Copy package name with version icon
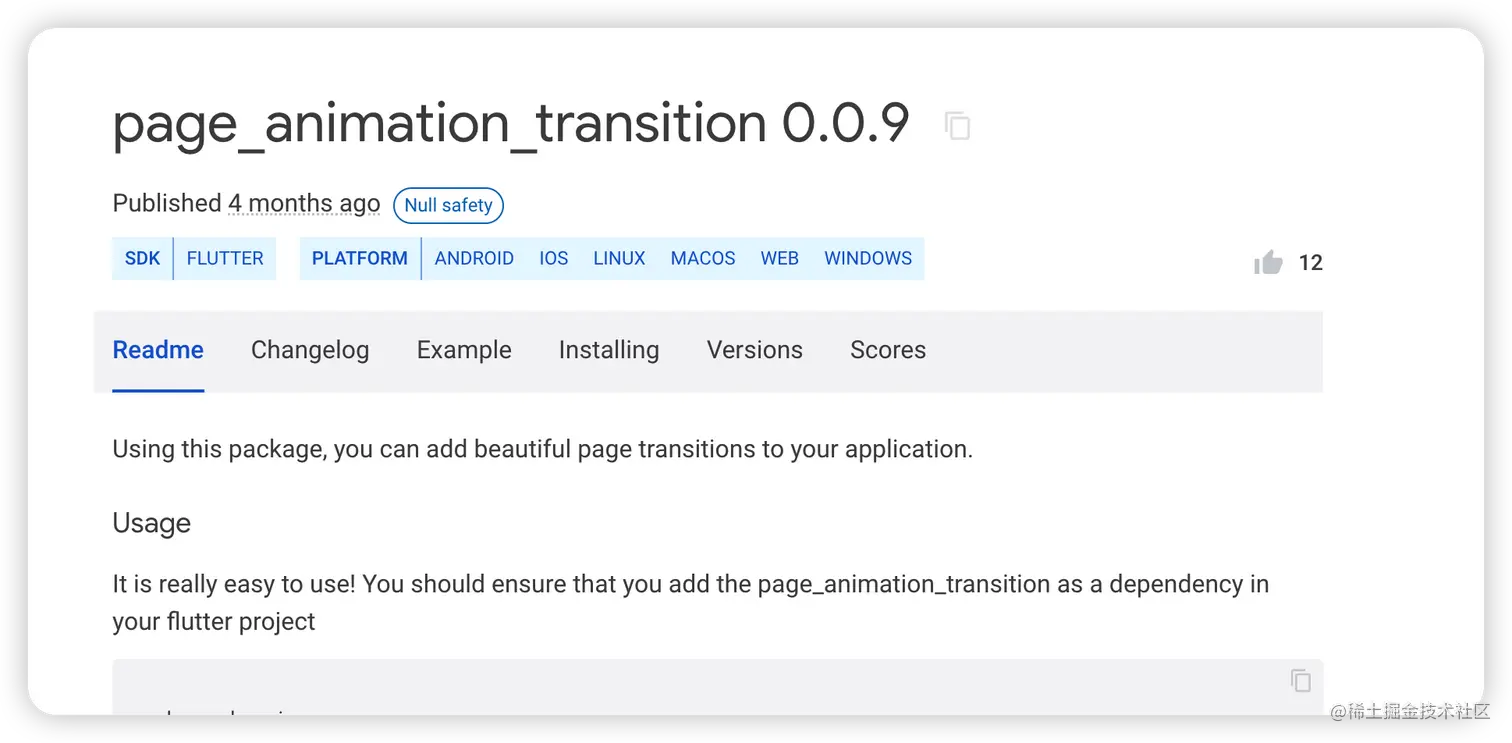 957,126
